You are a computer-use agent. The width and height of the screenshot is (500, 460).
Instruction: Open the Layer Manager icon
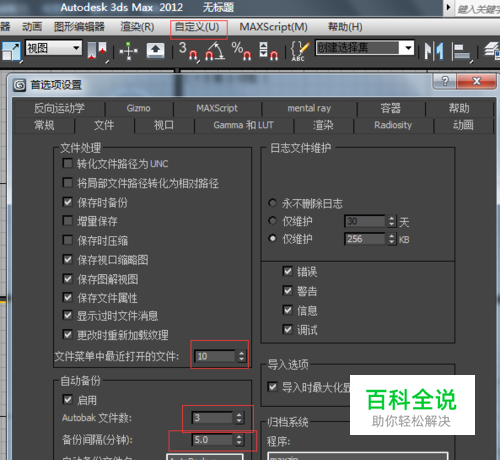491,51
